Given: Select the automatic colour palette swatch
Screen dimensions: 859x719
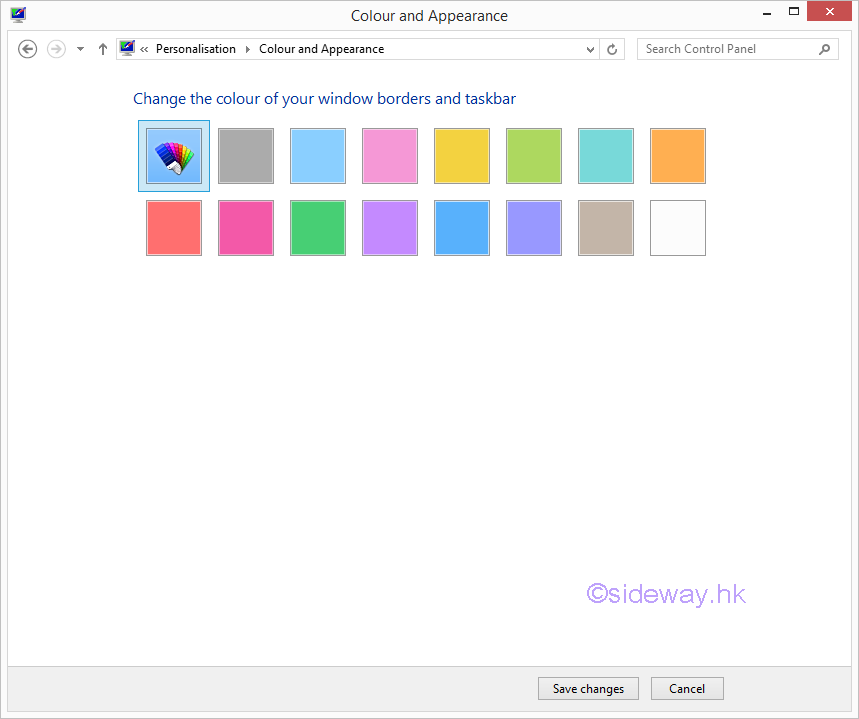Looking at the screenshot, I should tap(174, 156).
